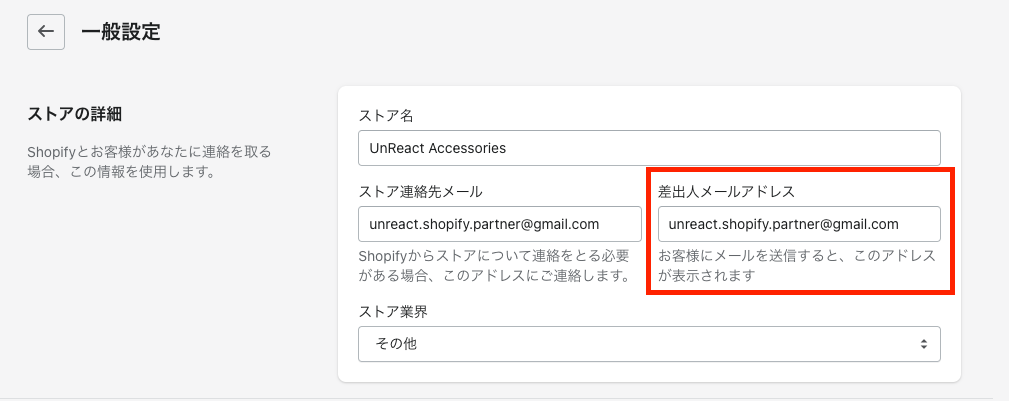The image size is (1009, 401).
Task: Click the 差出人メールアドレス input field
Action: (798, 224)
